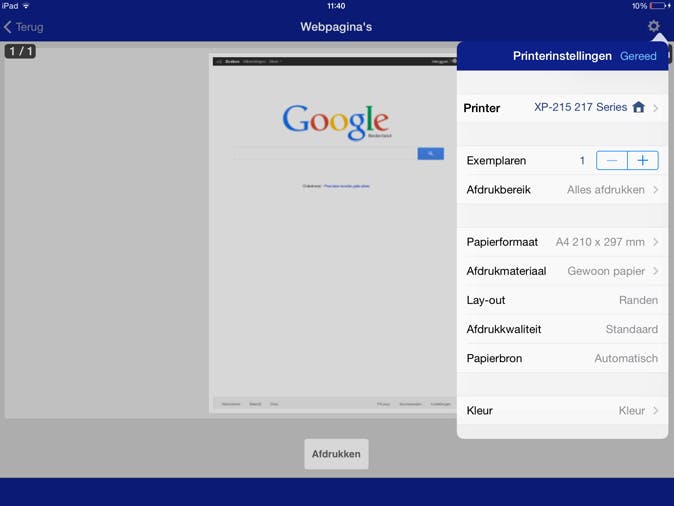The width and height of the screenshot is (674, 506).
Task: Click the Exemplaren count value 1
Action: tap(582, 161)
